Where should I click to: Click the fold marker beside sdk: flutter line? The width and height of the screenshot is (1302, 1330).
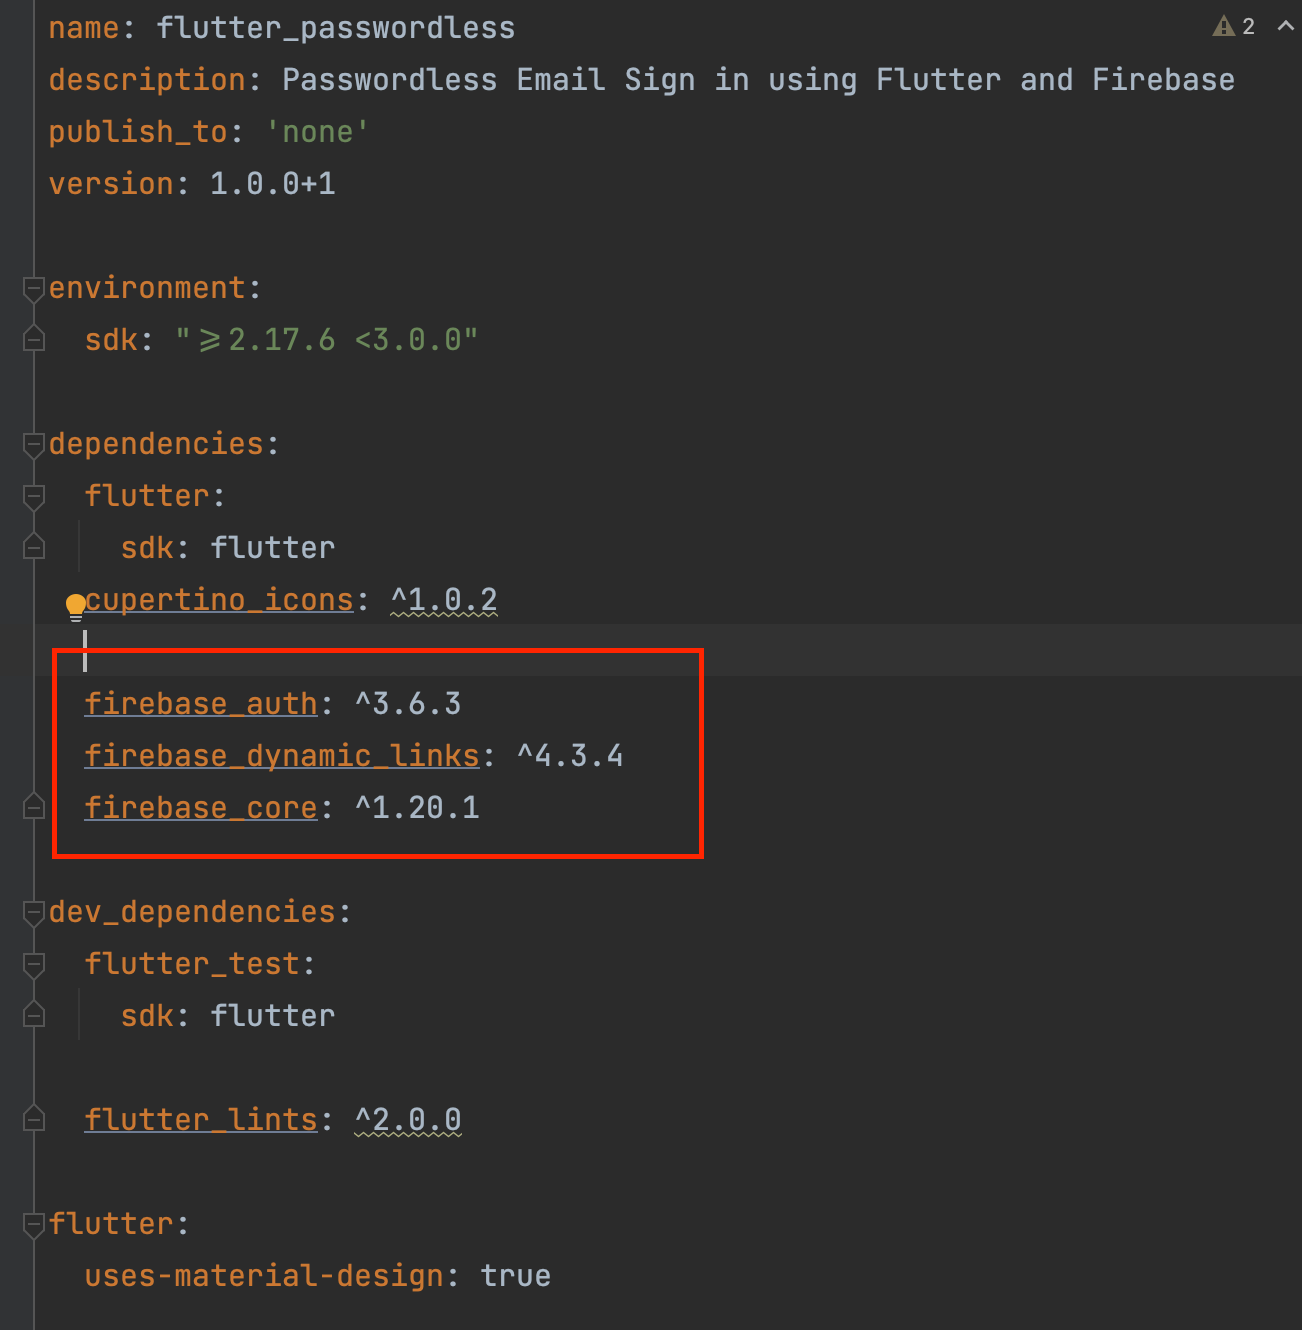[x=33, y=546]
